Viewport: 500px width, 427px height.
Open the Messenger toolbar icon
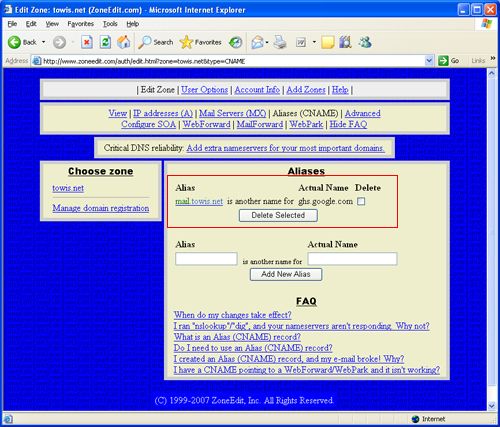pos(365,42)
